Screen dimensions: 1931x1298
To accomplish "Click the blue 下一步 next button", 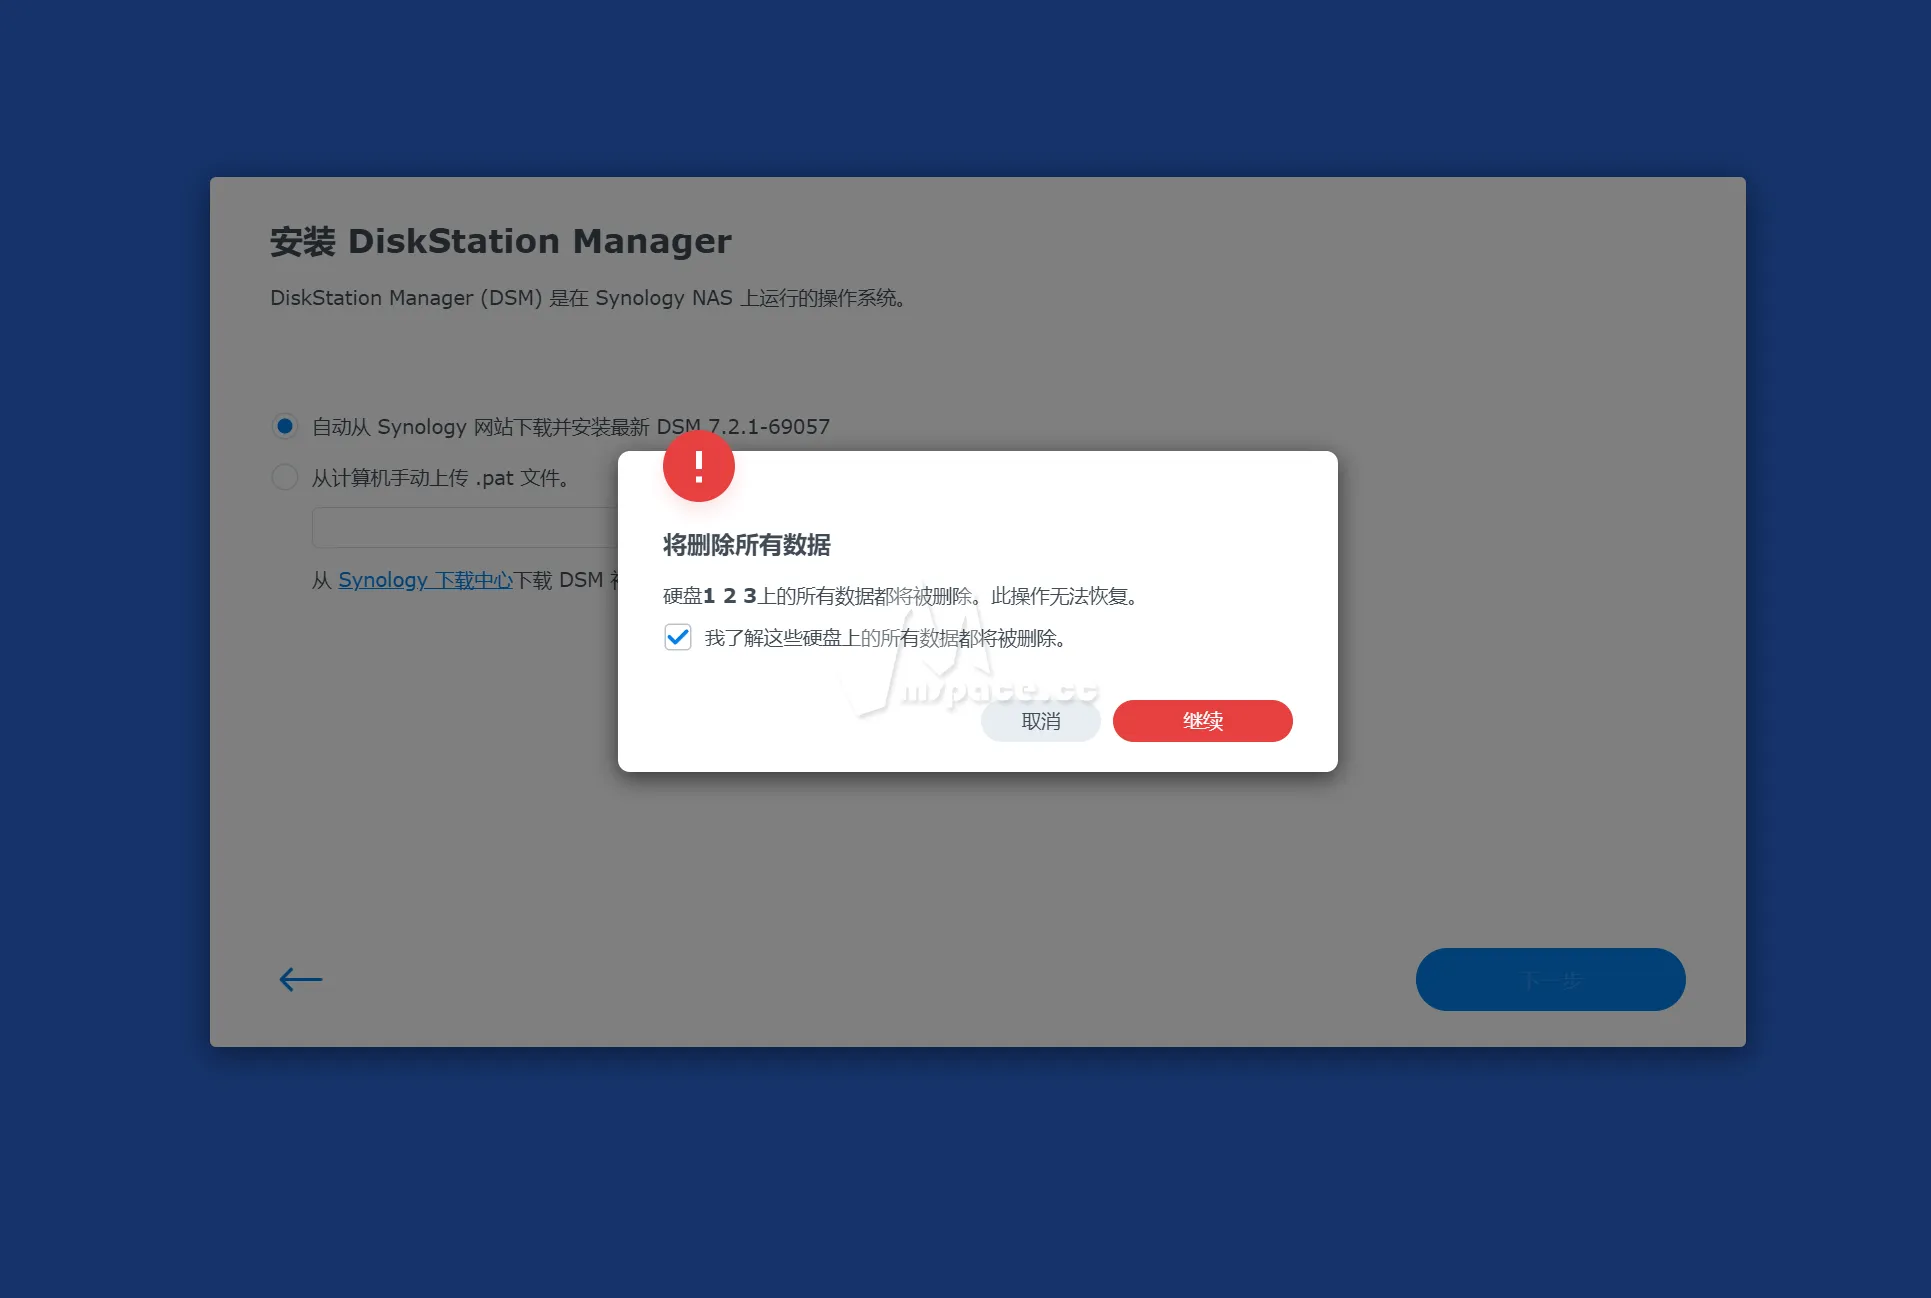I will click(x=1550, y=979).
